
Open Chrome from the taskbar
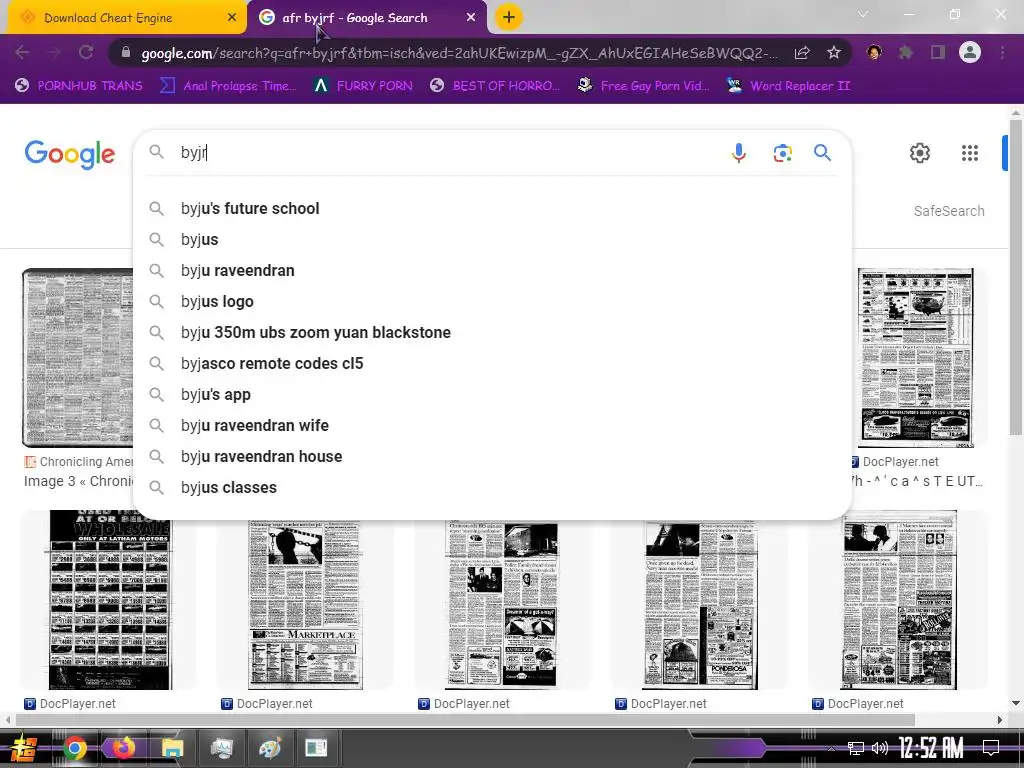click(75, 748)
